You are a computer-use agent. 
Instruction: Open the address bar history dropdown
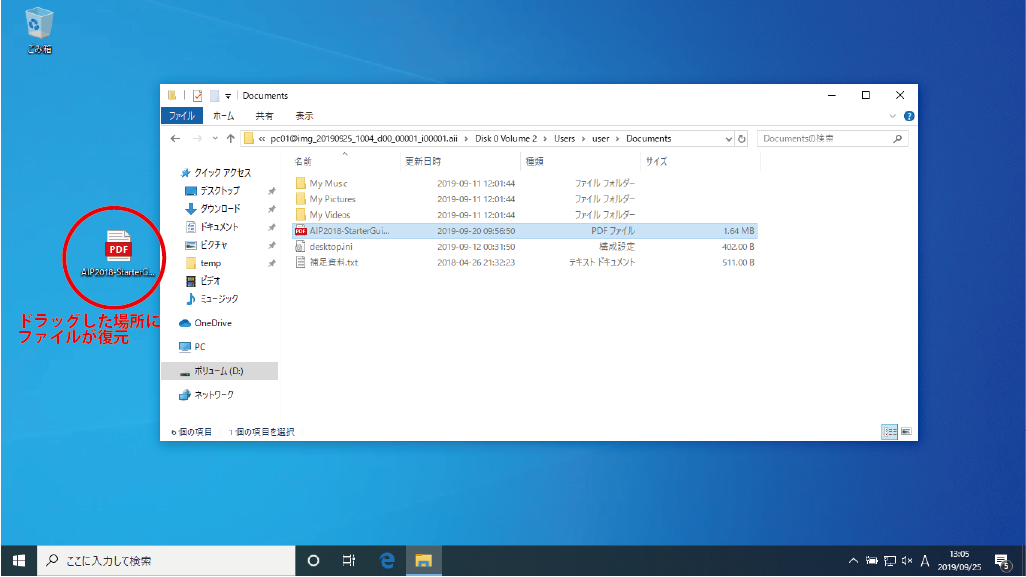728,139
